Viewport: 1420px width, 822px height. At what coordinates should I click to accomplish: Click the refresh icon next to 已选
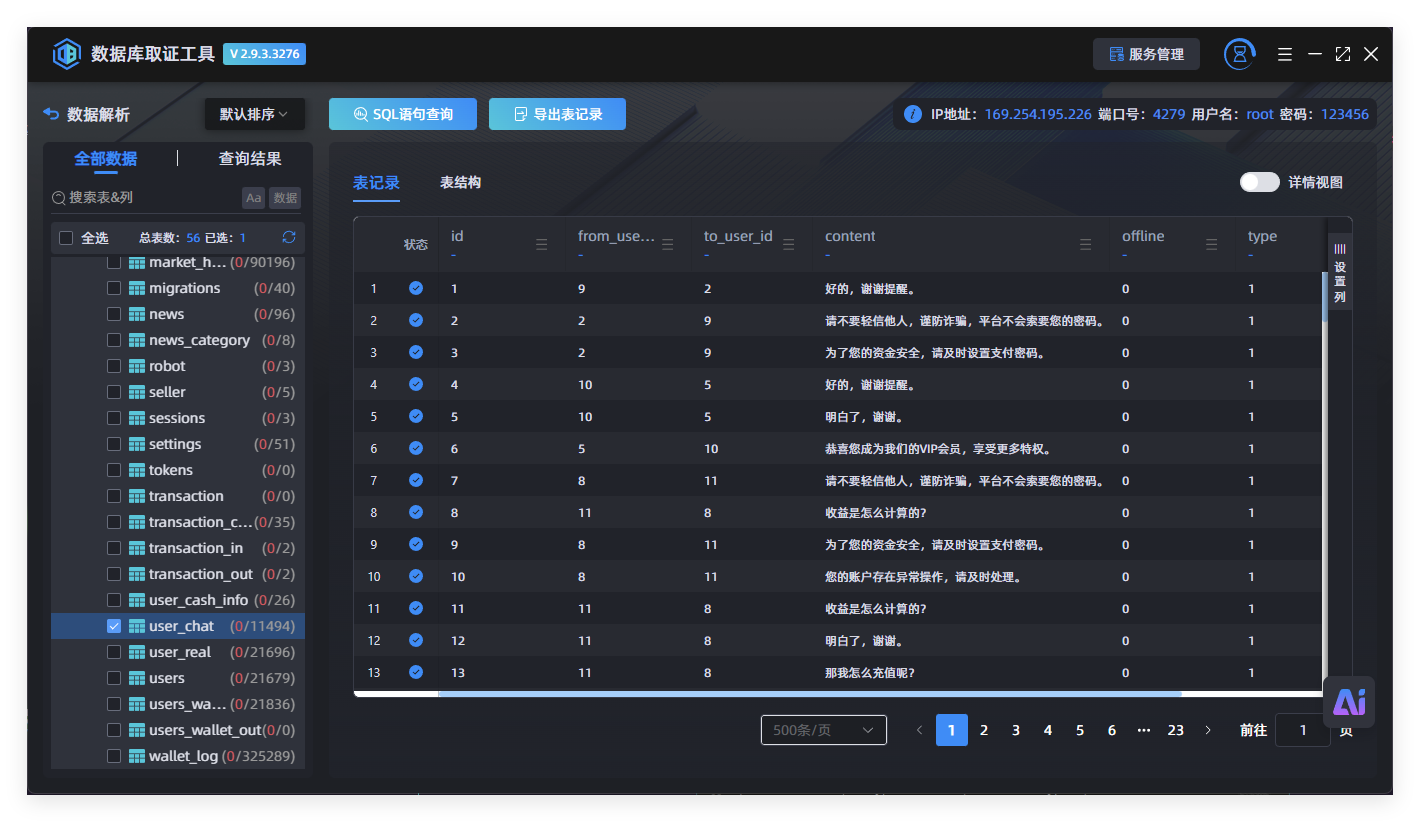289,237
